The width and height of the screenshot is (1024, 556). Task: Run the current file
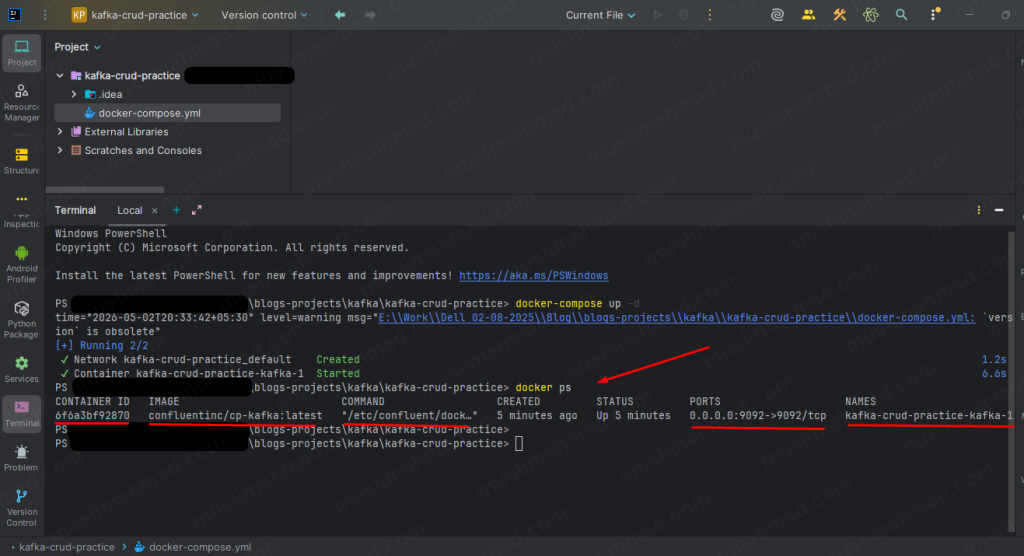(657, 14)
